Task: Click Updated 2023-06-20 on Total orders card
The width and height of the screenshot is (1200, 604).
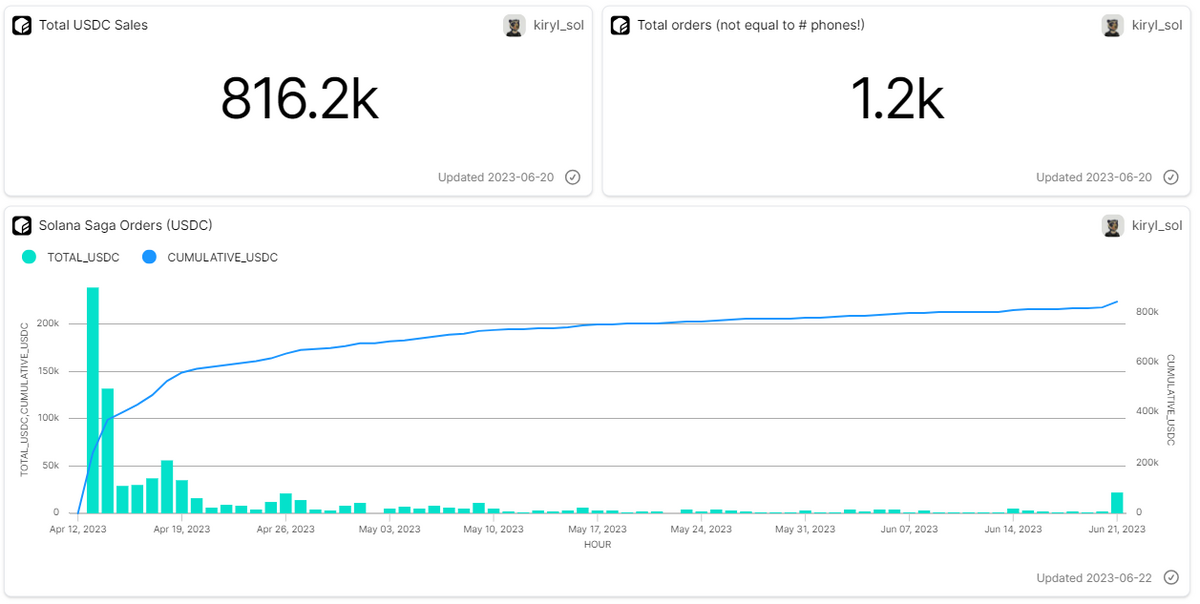Action: point(1094,177)
